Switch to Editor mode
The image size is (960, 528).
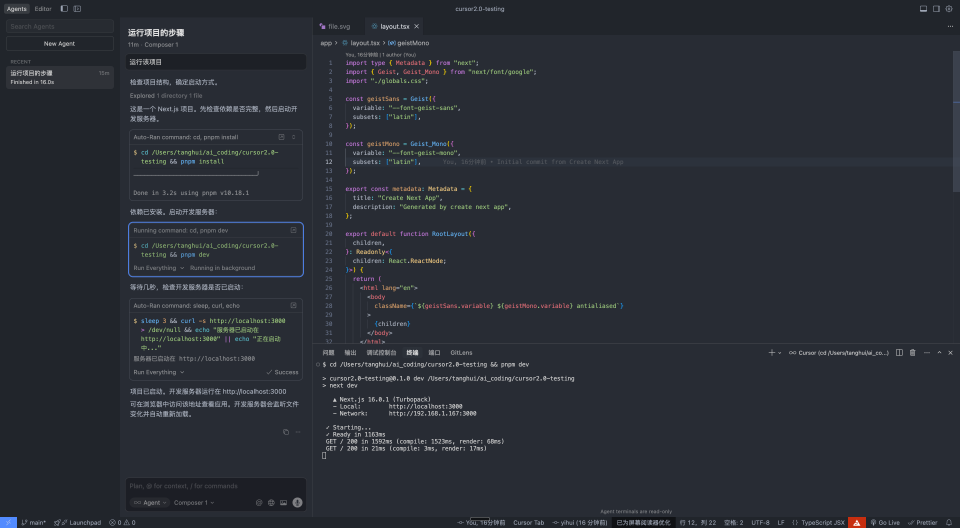(43, 8)
